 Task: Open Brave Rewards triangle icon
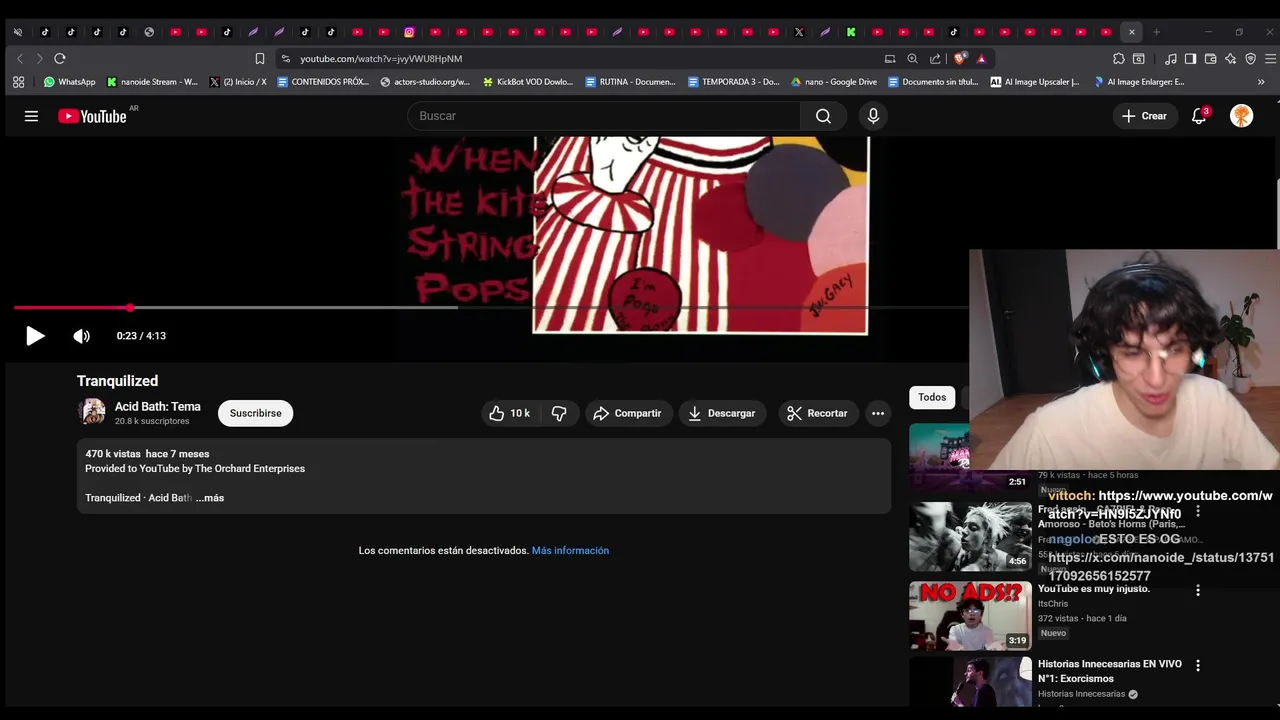tap(981, 59)
